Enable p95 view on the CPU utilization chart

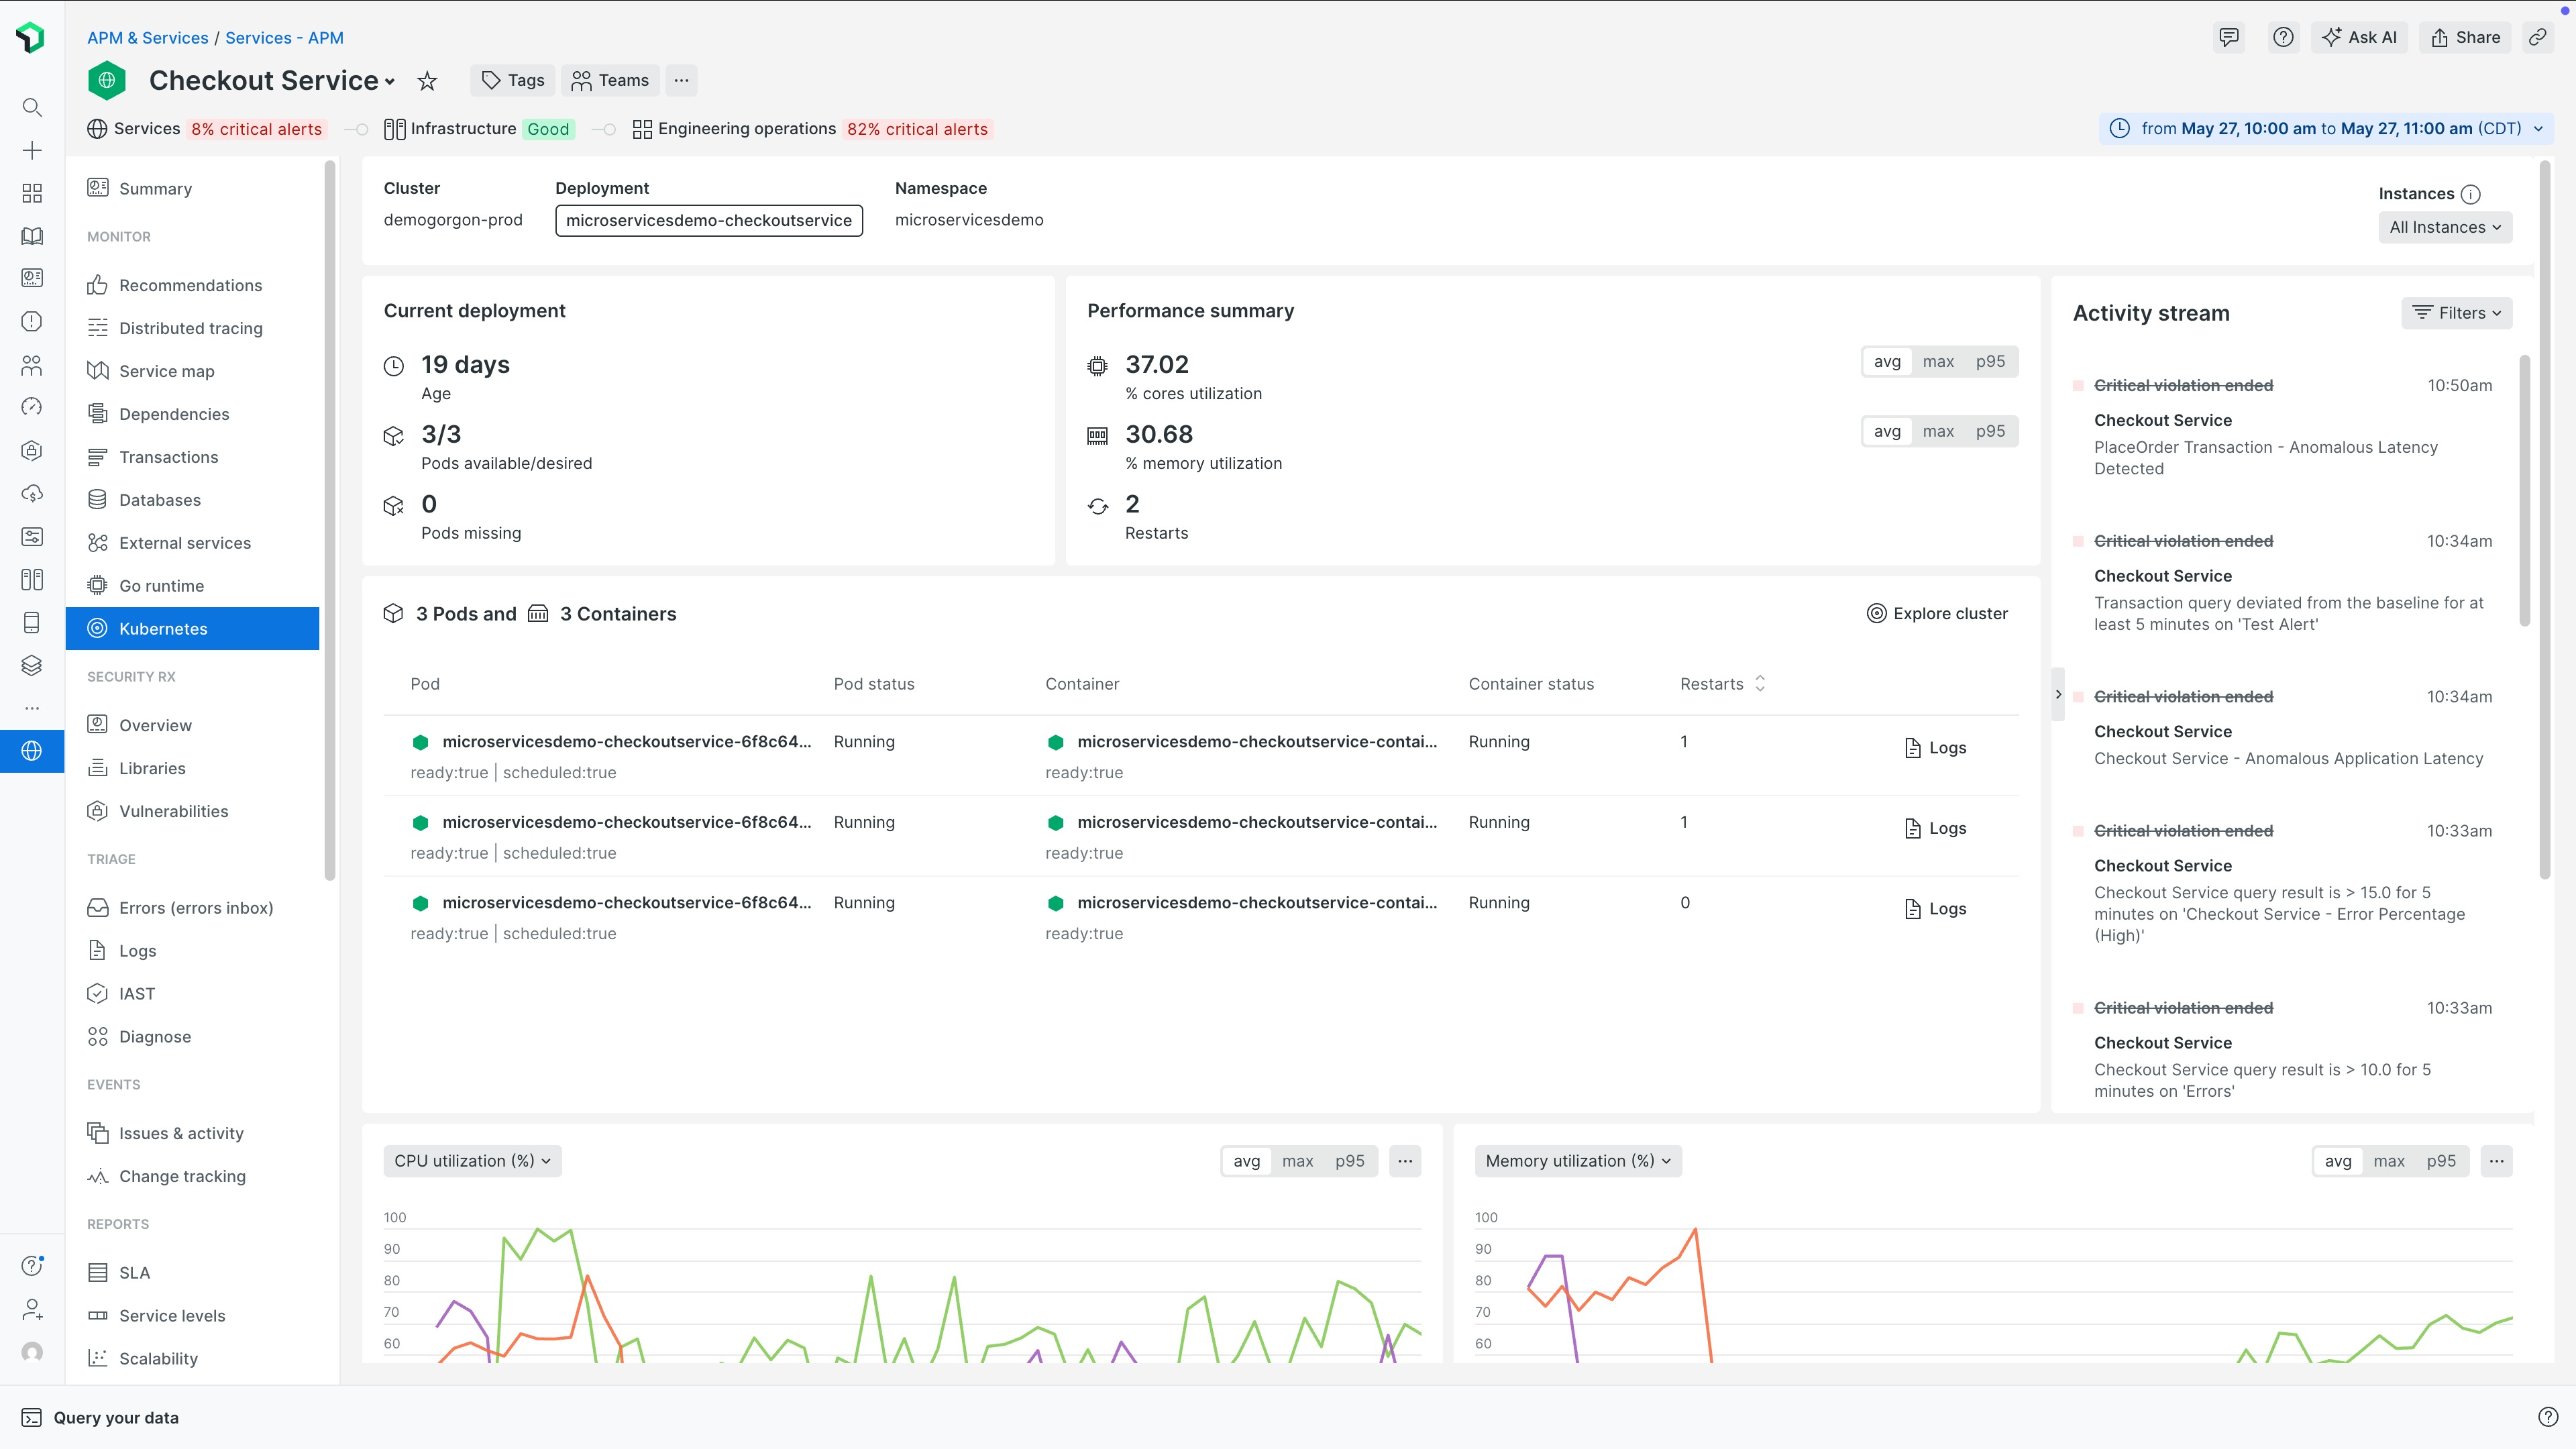pos(1349,1161)
